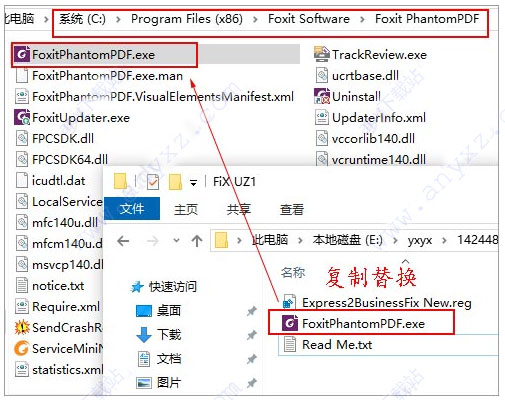Click the FoxitUpdater.exe file icon

click(22, 118)
